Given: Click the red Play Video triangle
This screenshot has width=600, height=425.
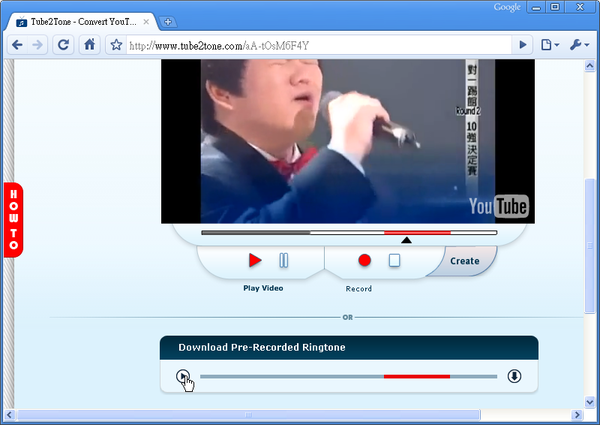Looking at the screenshot, I should click(x=255, y=261).
